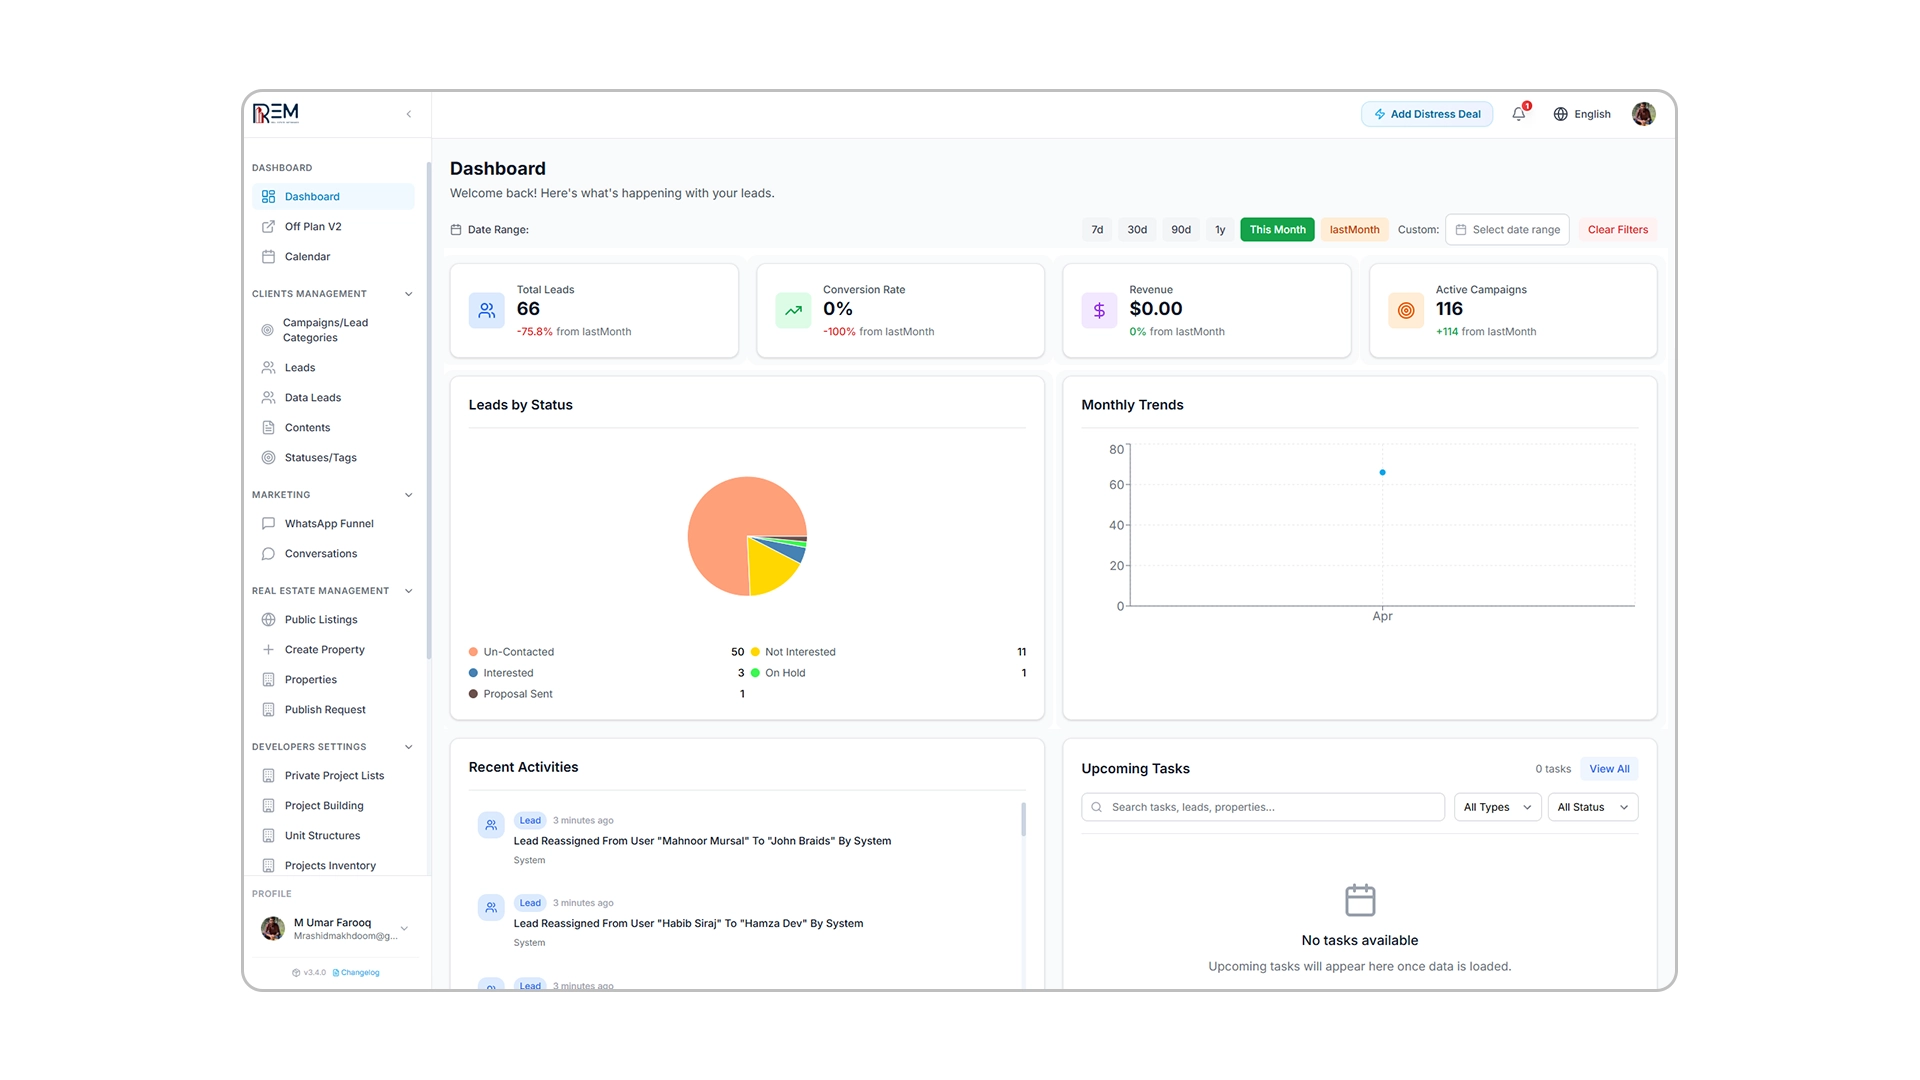Click the Create Property plus icon

pos(268,650)
